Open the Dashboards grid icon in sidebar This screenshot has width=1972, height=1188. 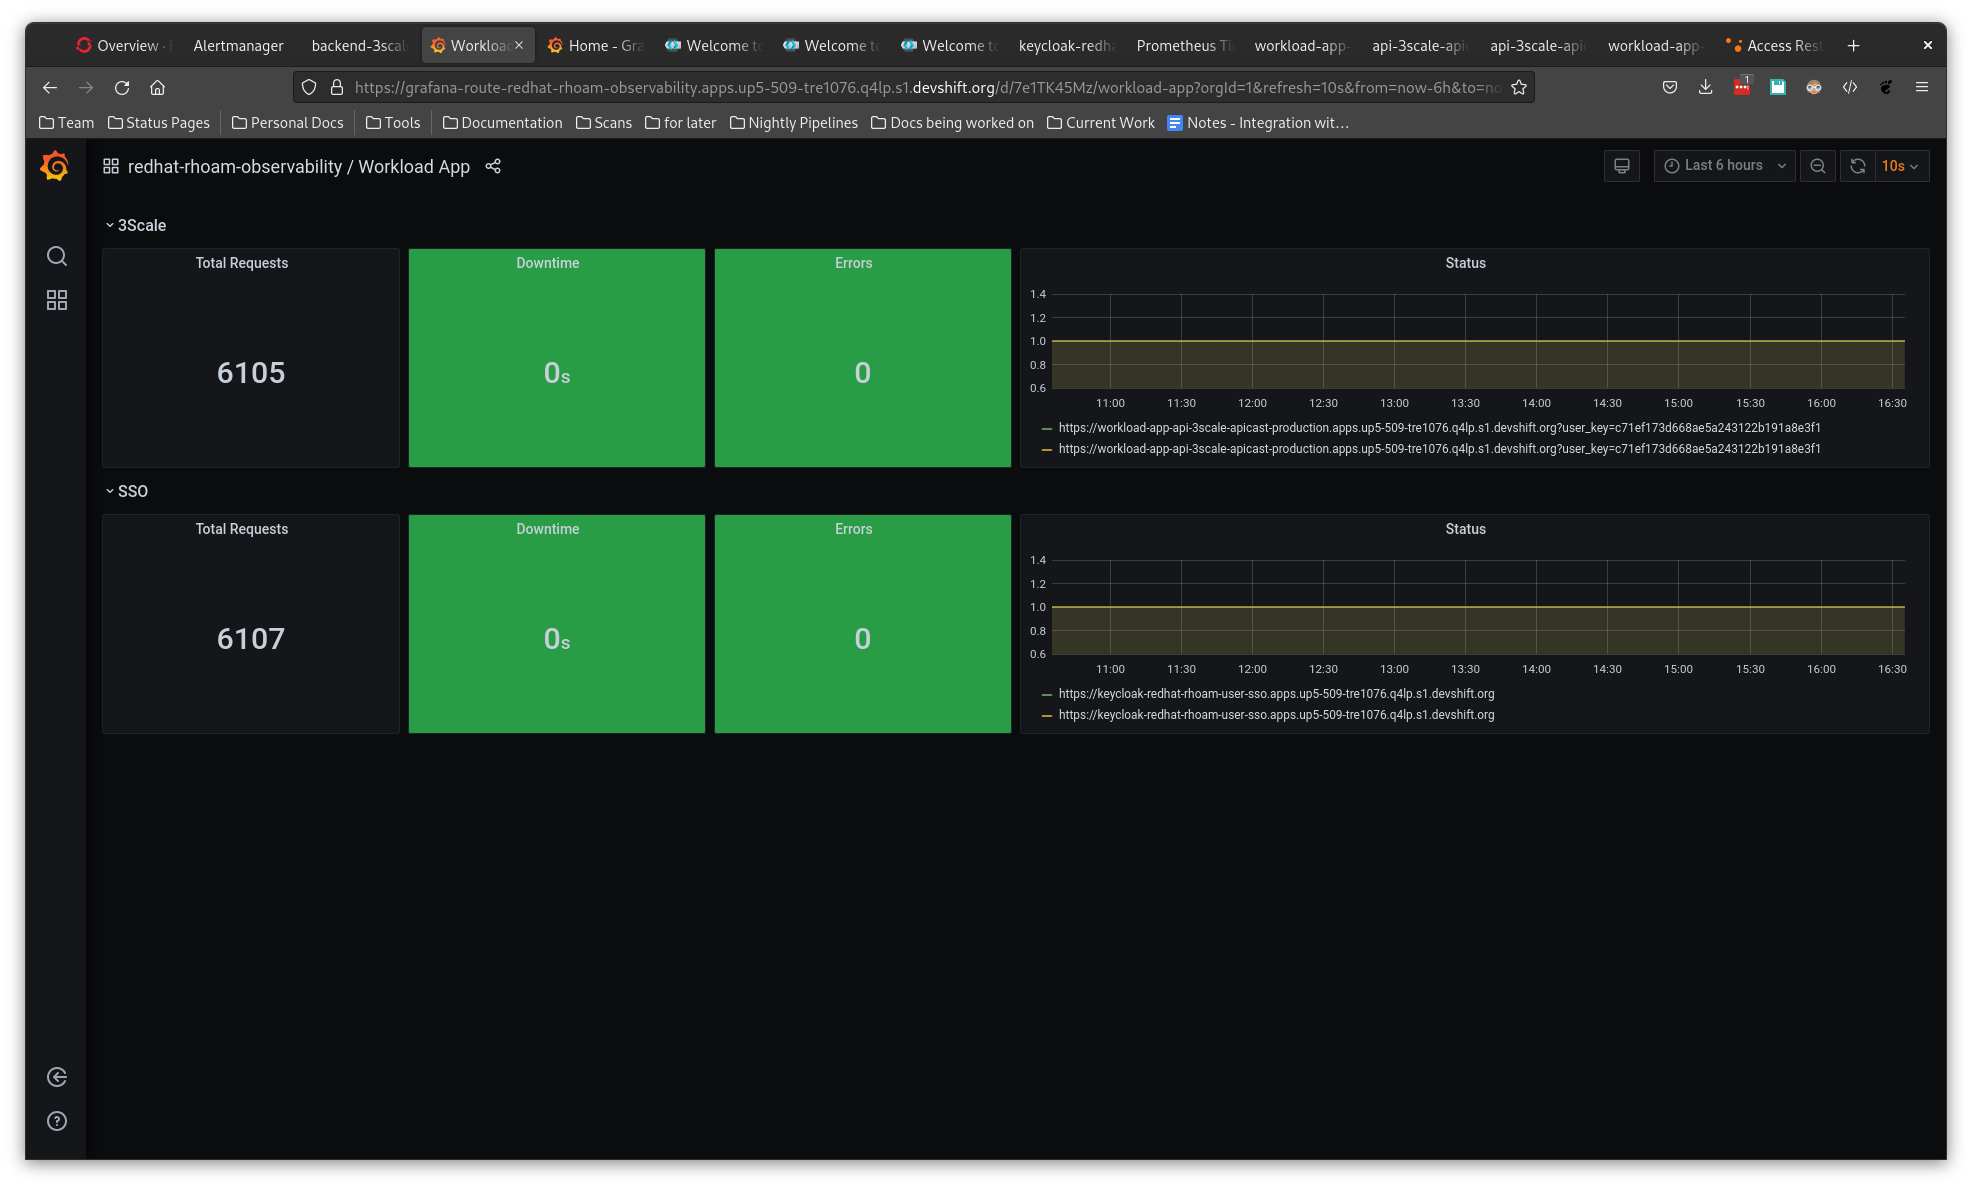57,300
